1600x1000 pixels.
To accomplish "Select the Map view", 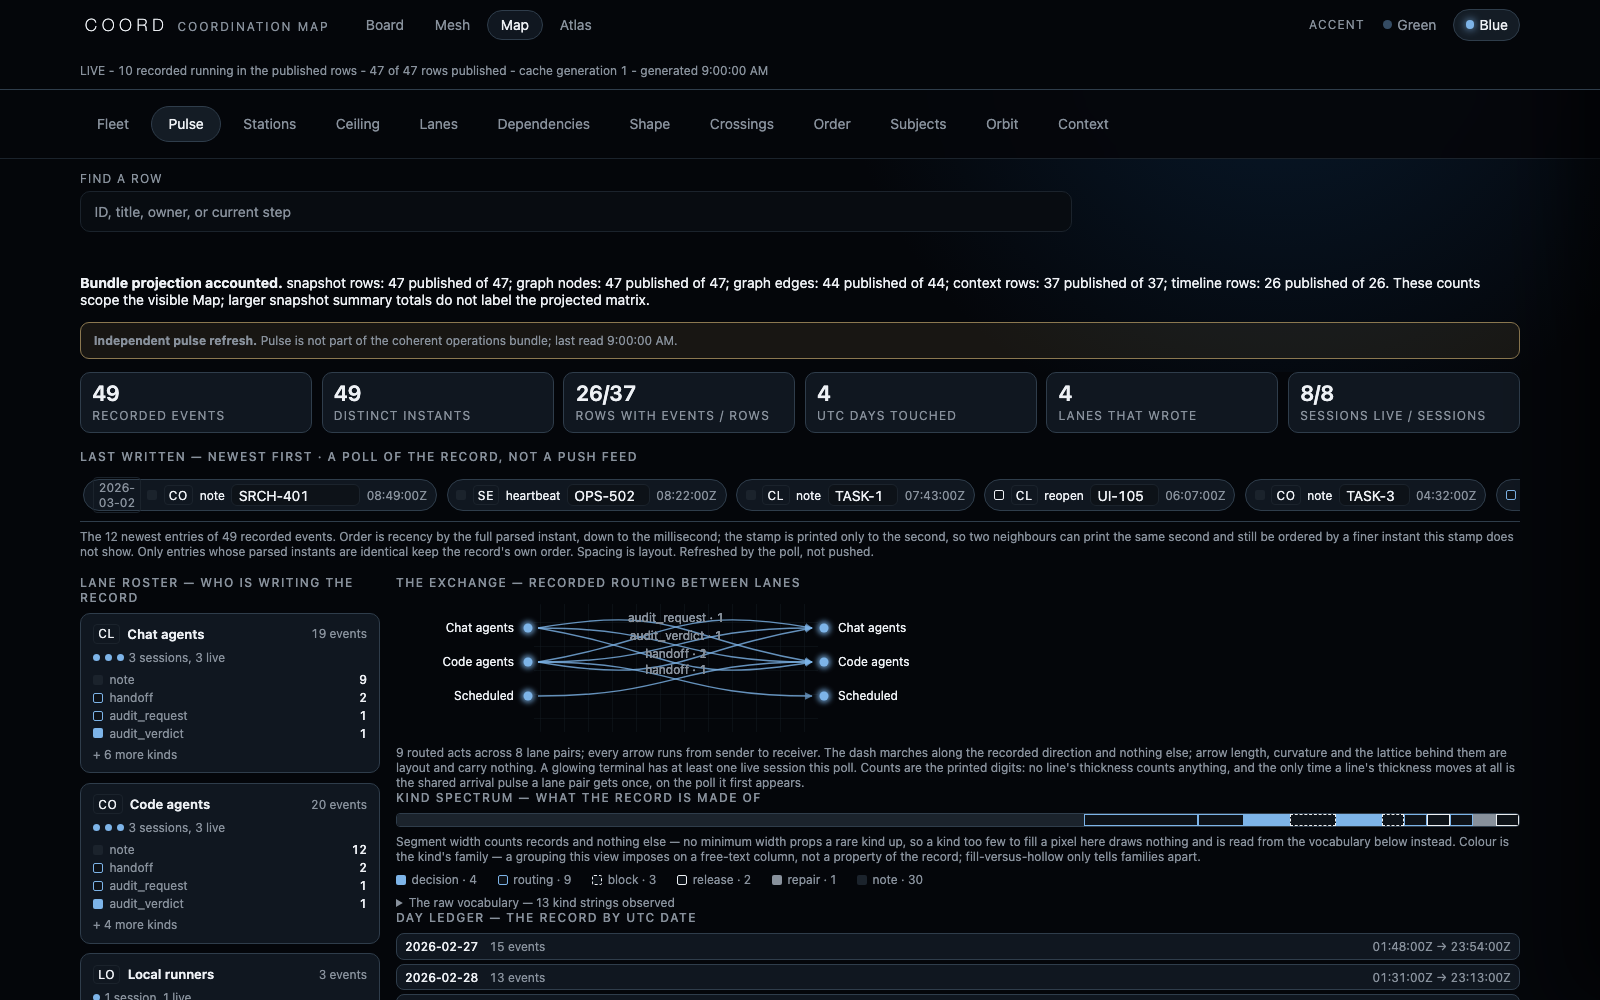I will coord(515,25).
